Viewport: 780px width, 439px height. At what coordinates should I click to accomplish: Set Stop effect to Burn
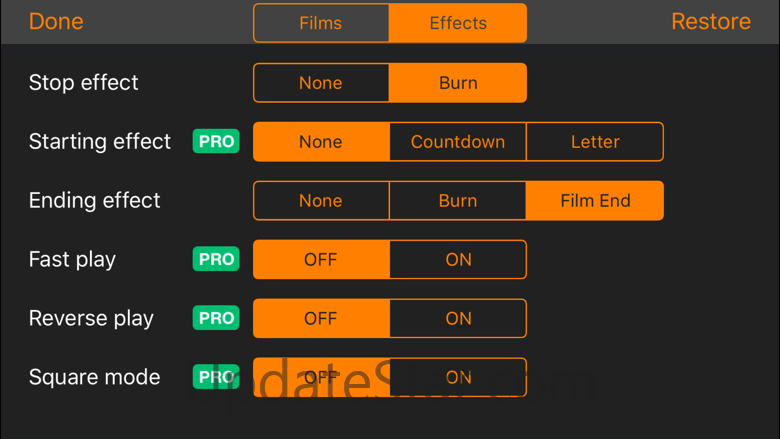pos(458,83)
